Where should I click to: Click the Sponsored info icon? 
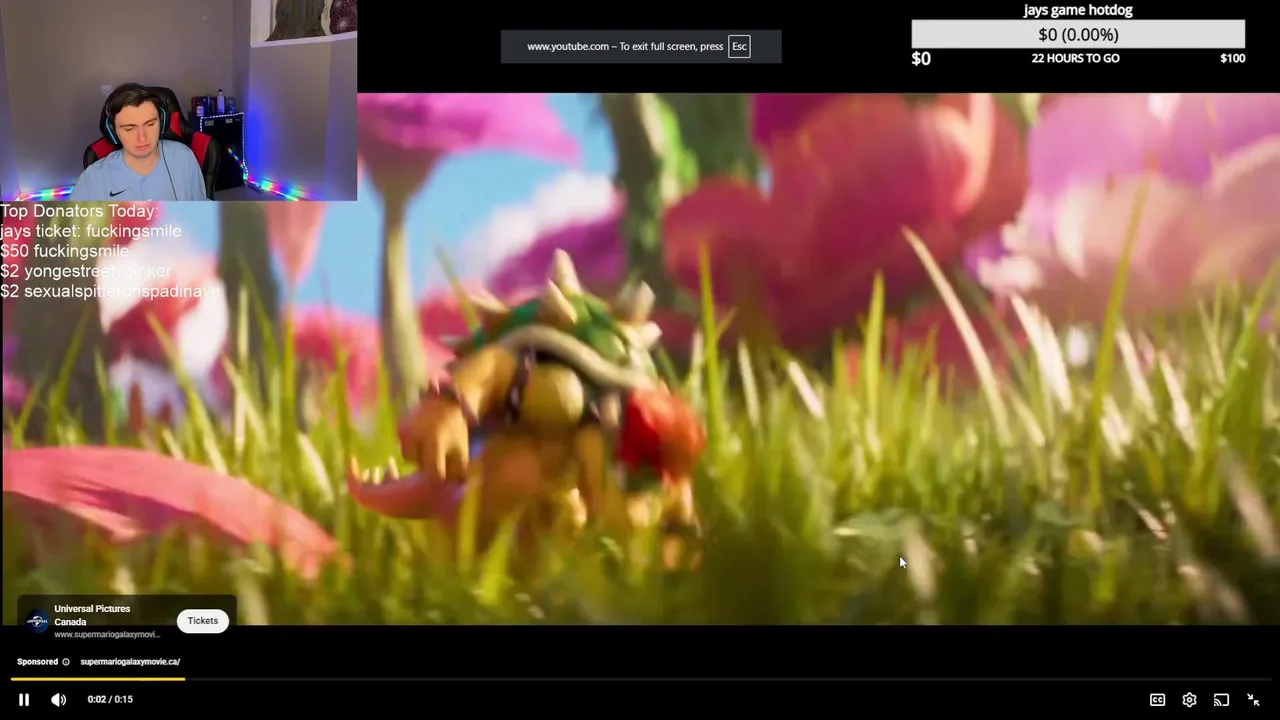(66, 661)
